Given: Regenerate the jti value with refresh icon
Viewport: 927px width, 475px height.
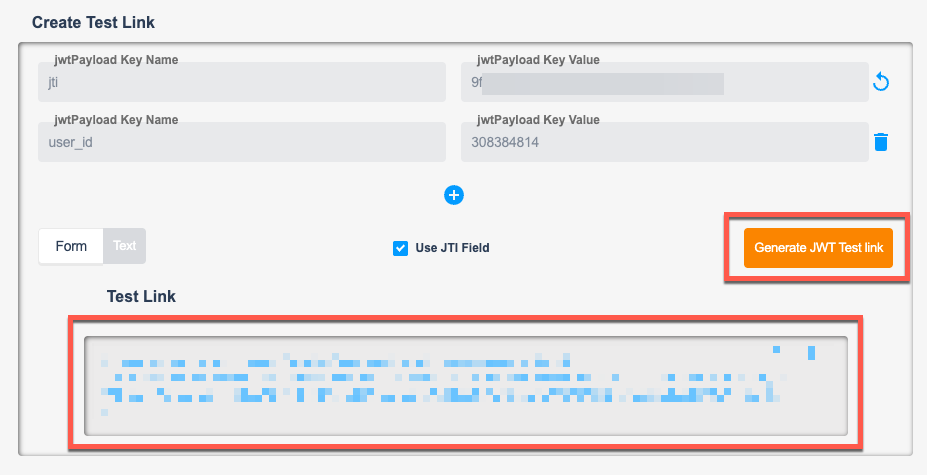Looking at the screenshot, I should click(x=881, y=82).
